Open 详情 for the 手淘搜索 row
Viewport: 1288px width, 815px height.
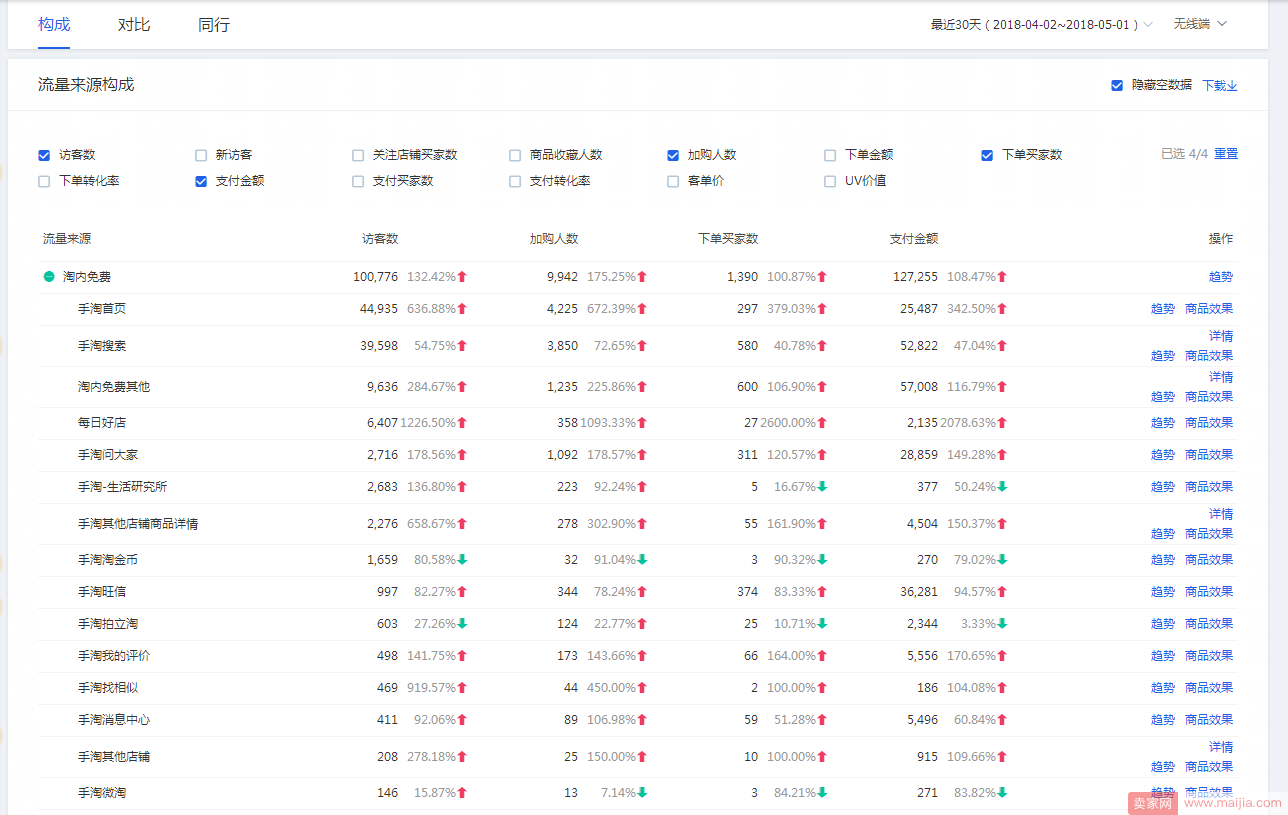click(1221, 336)
